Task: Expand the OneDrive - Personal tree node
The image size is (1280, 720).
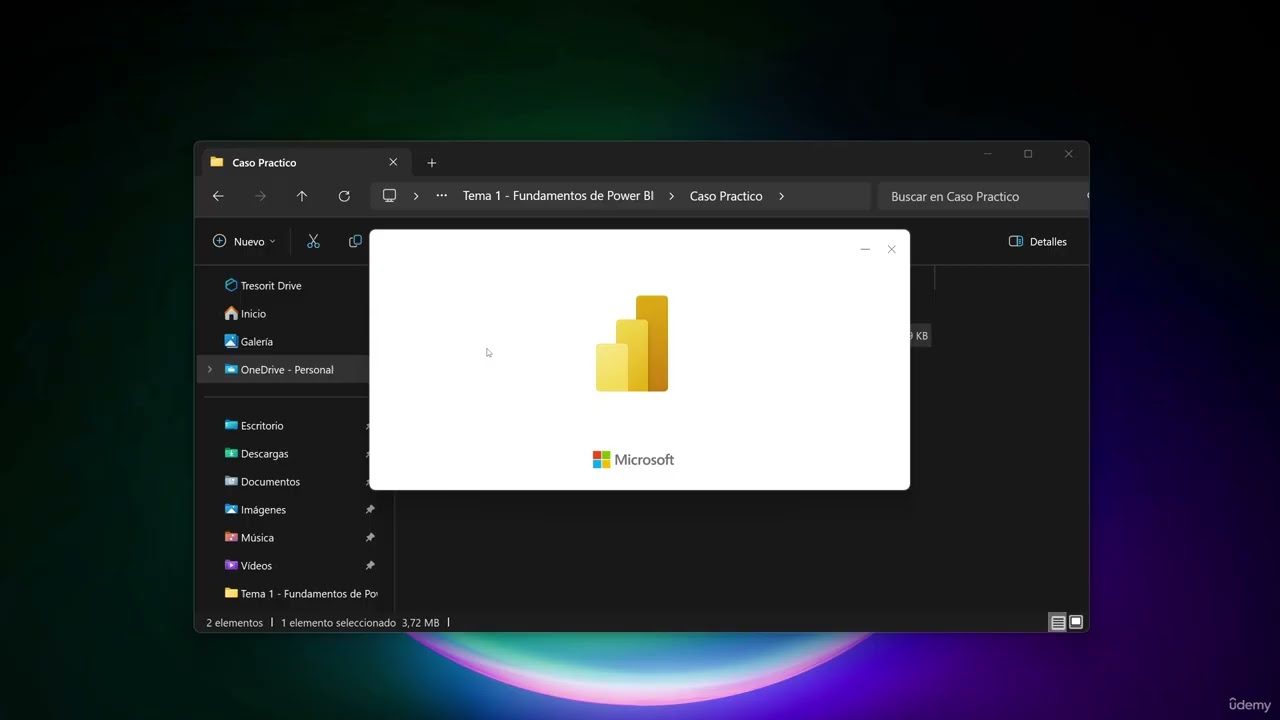Action: pyautogui.click(x=210, y=369)
